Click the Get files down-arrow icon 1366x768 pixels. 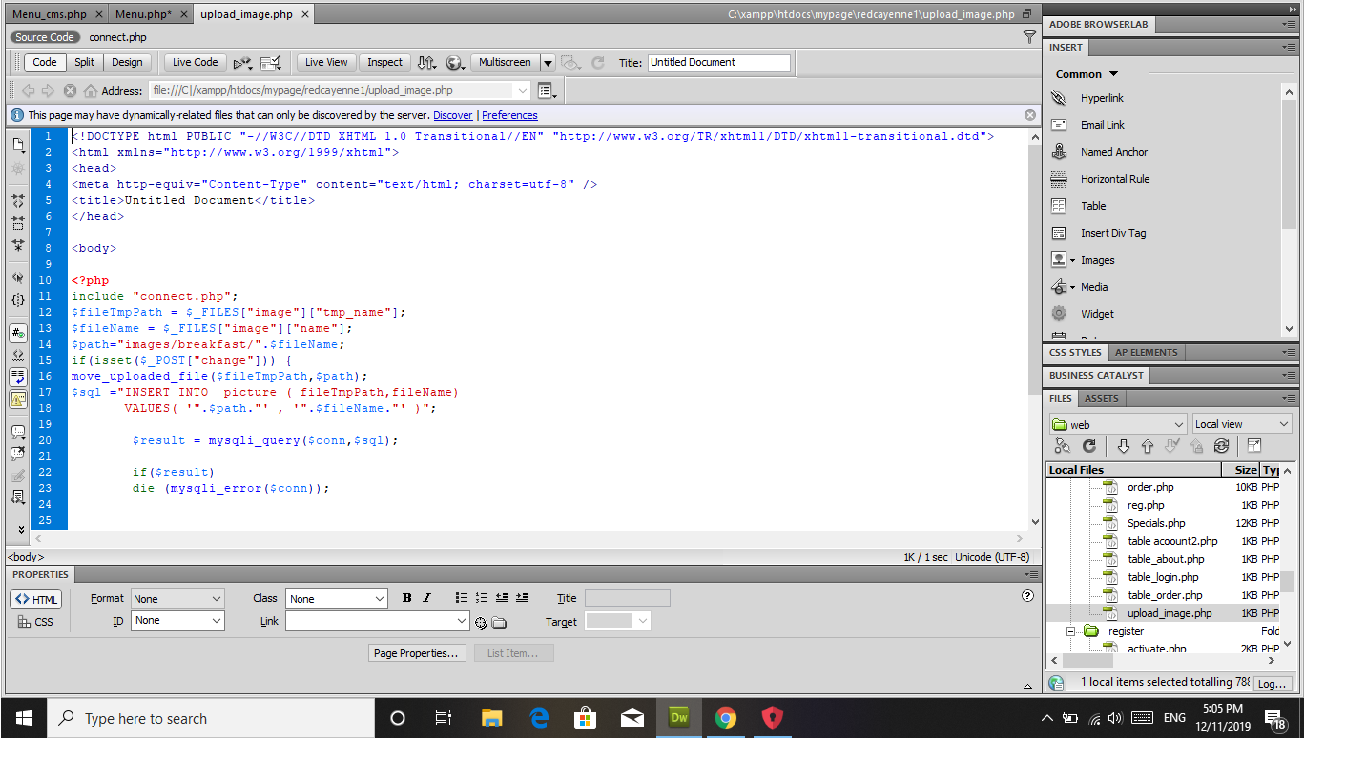1123,446
